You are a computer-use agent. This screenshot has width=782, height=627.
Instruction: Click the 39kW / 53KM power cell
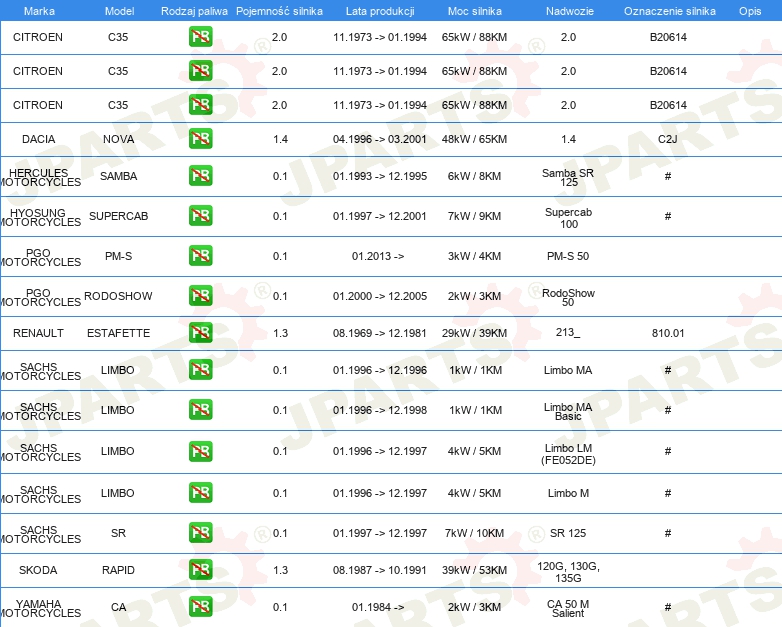click(x=474, y=570)
